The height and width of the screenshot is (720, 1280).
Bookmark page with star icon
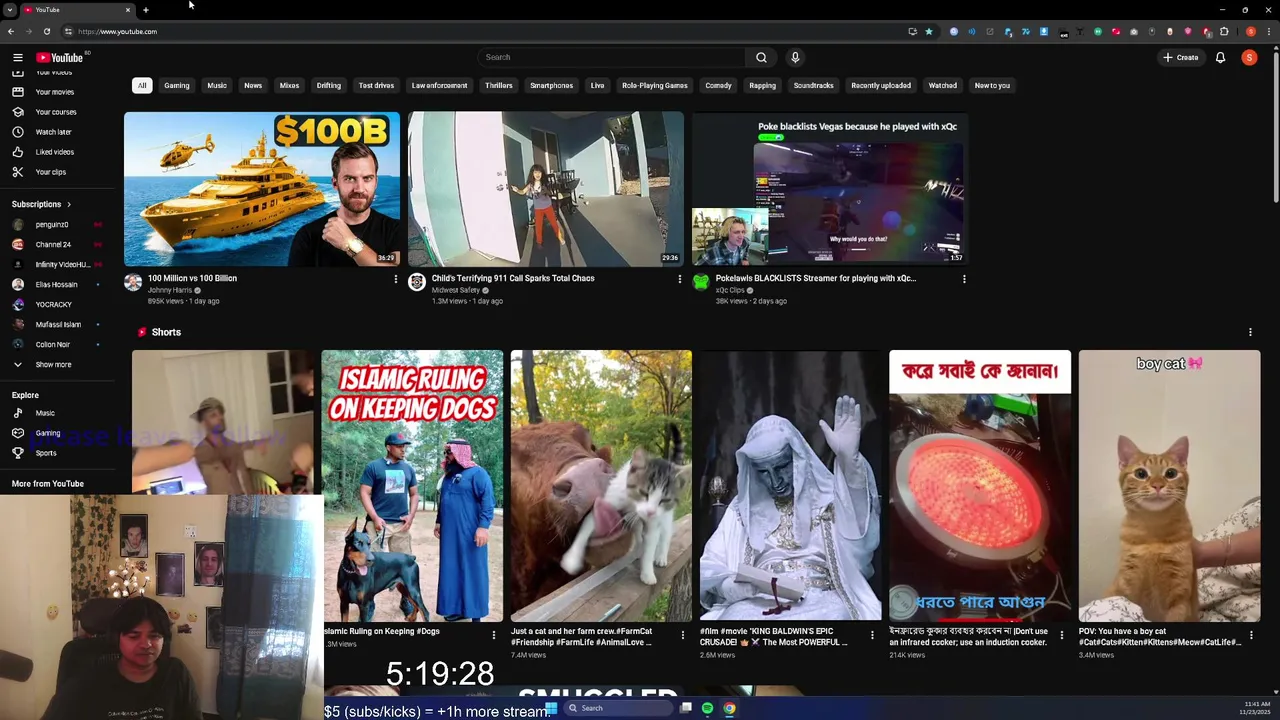928,31
